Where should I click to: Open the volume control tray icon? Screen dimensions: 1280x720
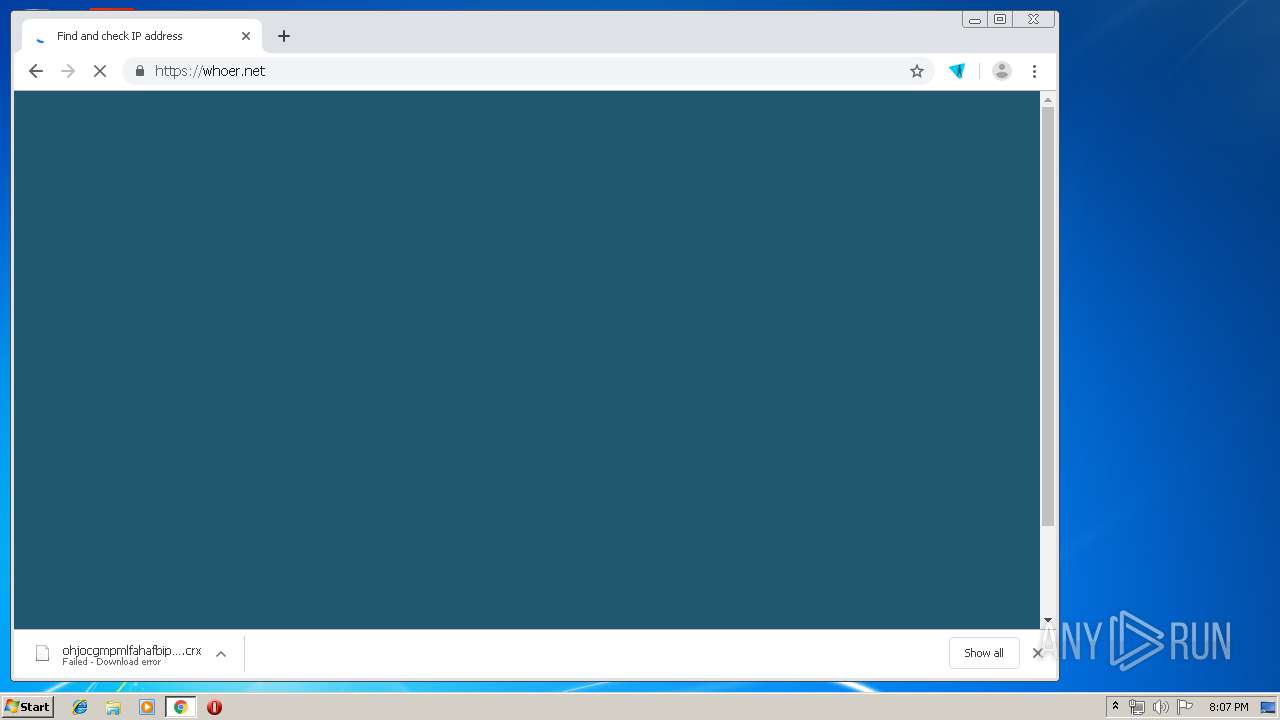[x=1161, y=707]
